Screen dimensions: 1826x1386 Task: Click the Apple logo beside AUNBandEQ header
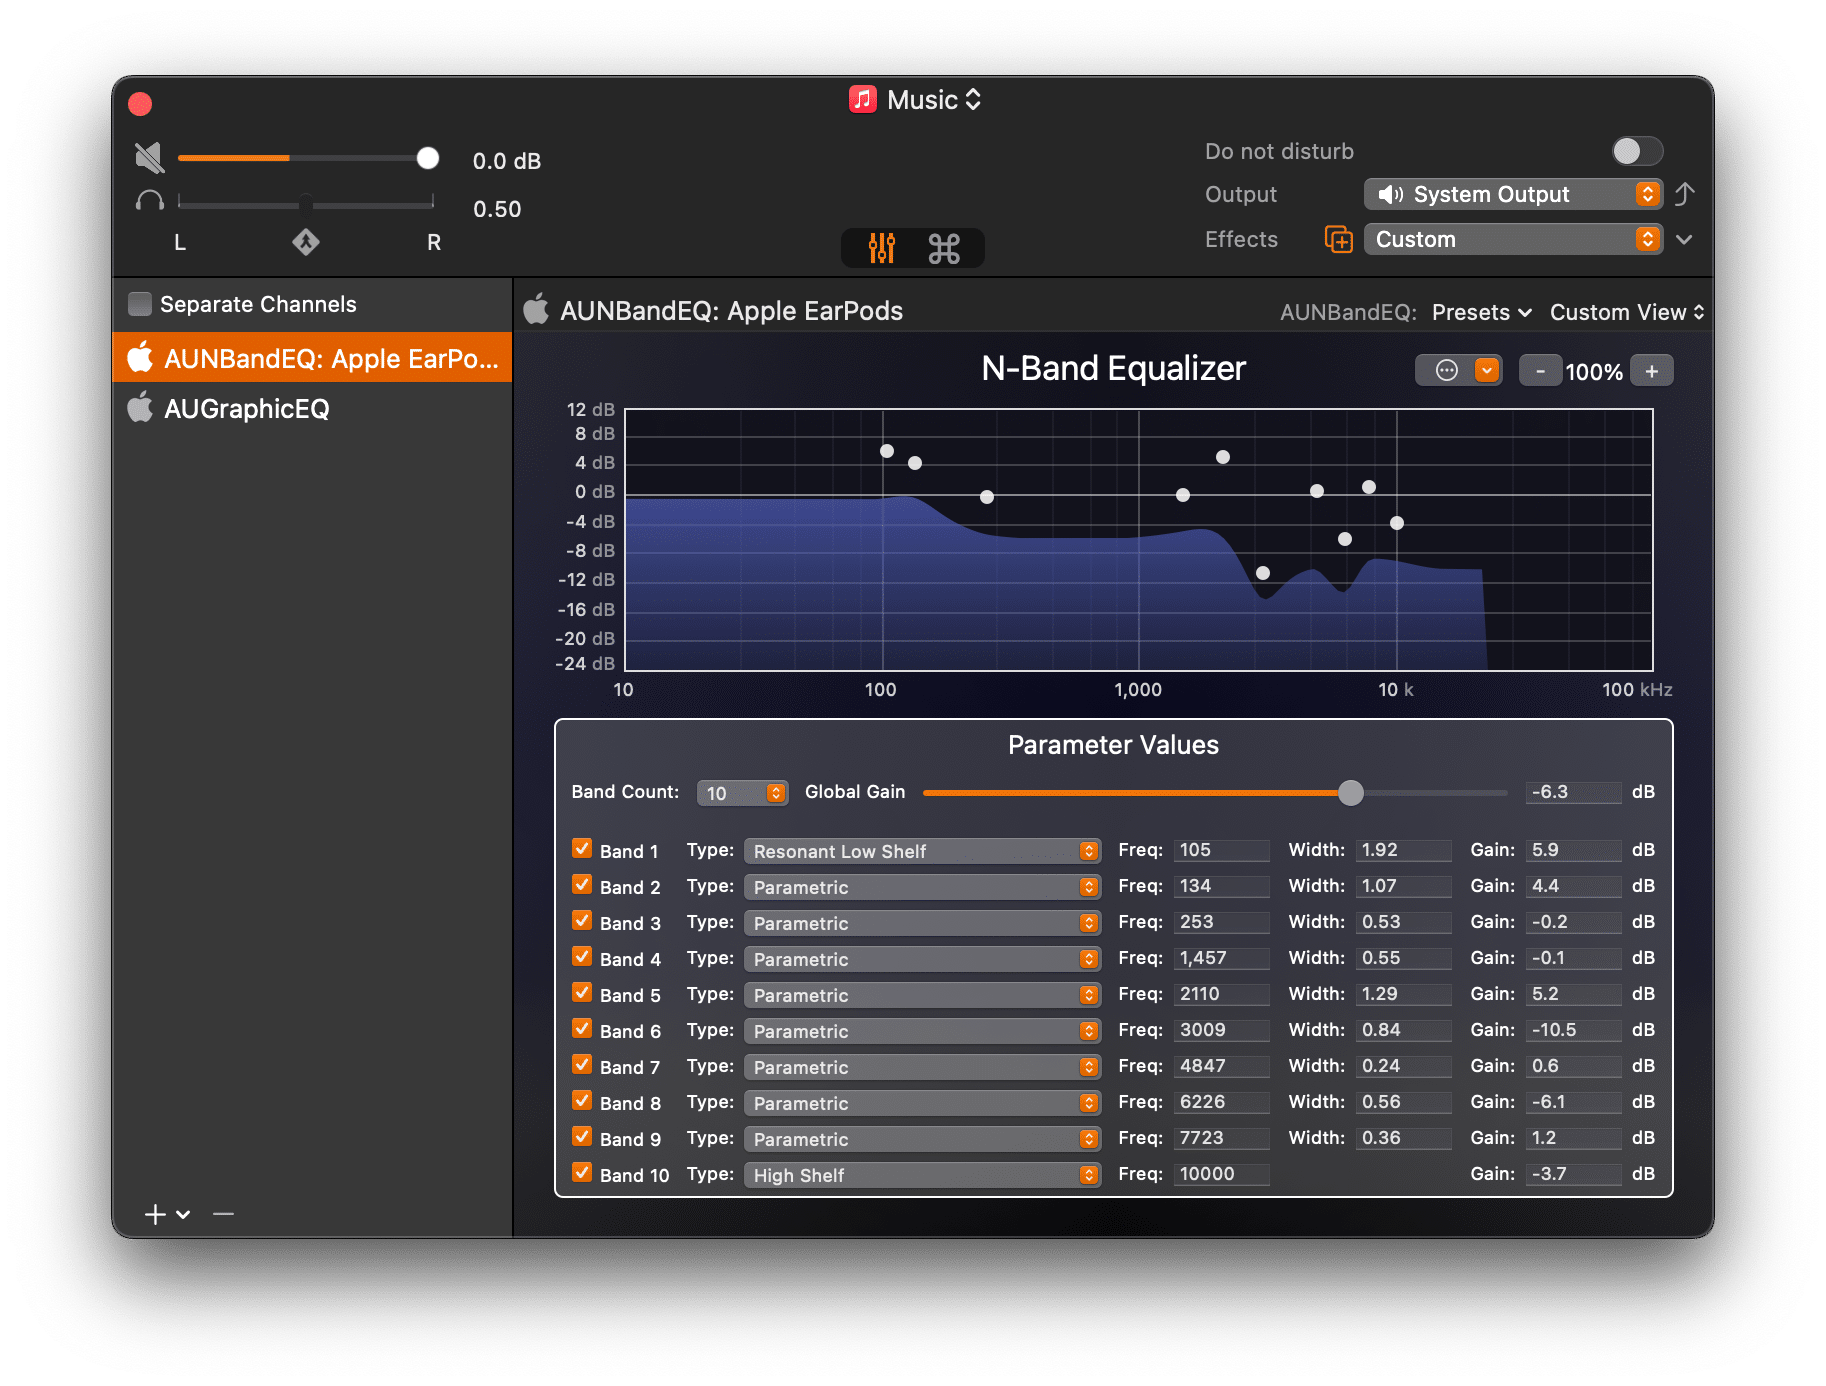point(537,310)
